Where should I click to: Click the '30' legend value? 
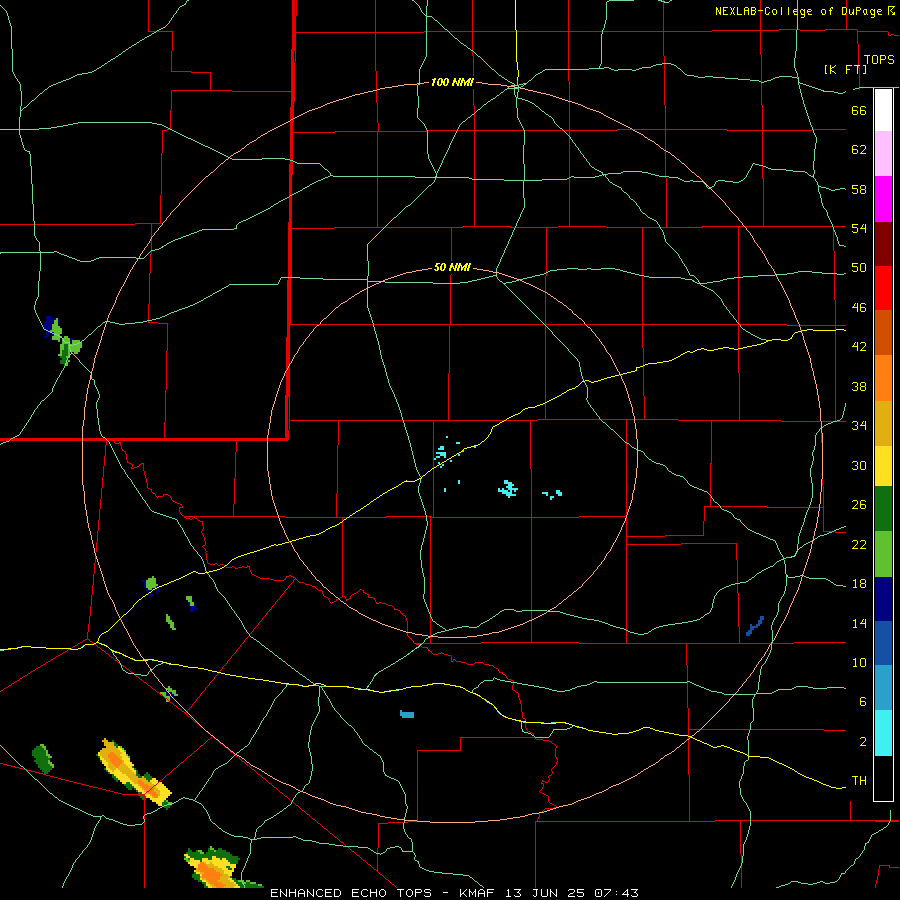point(859,465)
